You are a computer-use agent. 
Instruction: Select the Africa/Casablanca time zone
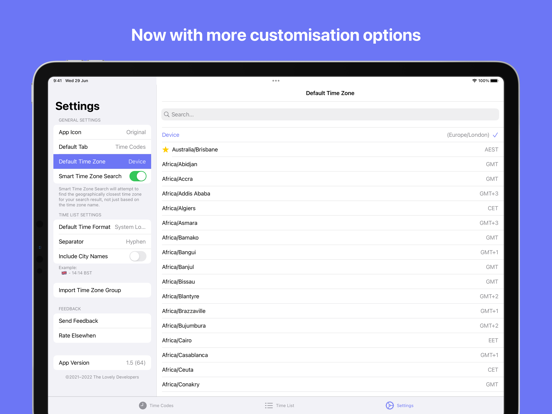point(330,355)
